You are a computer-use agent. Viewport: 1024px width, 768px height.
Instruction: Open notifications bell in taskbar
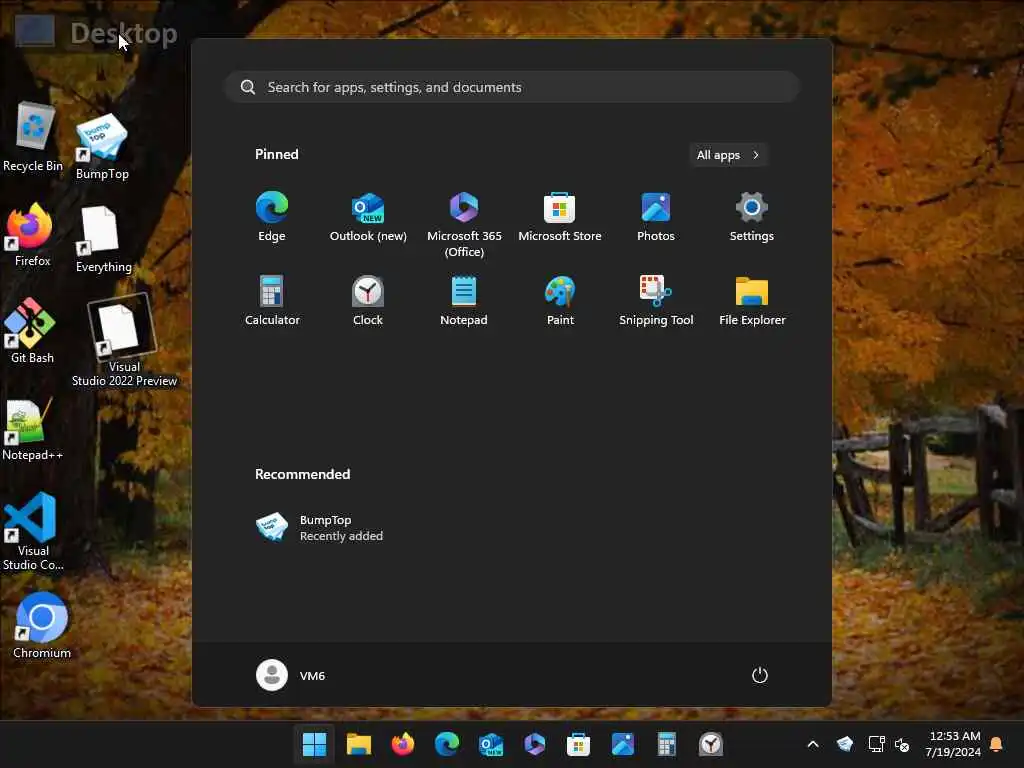[997, 744]
